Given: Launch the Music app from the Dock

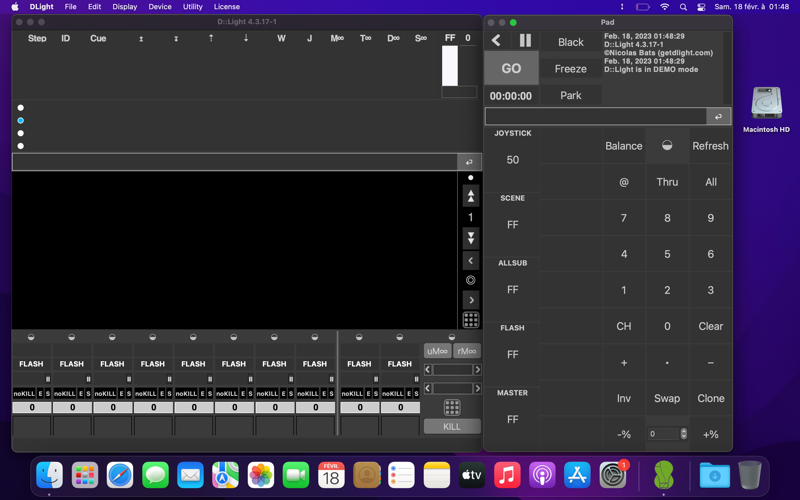Looking at the screenshot, I should (x=507, y=475).
